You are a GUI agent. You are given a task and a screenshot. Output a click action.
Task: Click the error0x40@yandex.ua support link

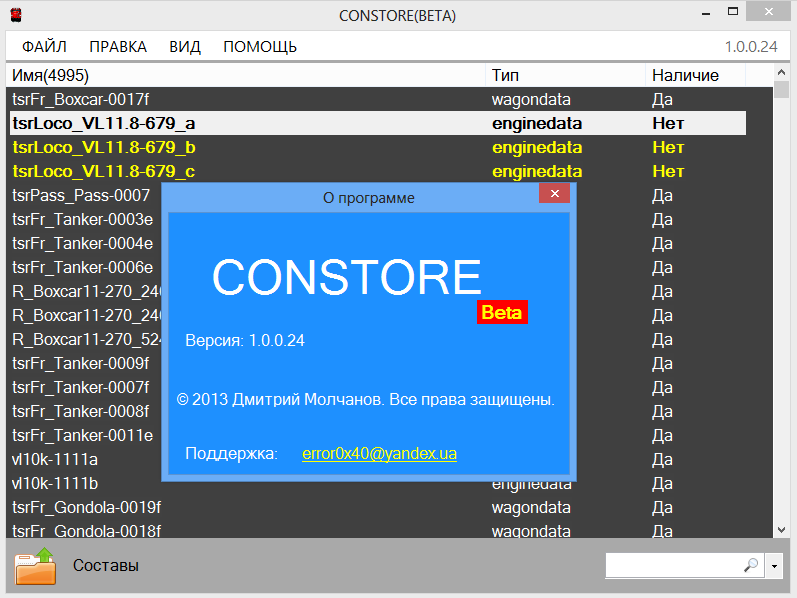[x=379, y=454]
